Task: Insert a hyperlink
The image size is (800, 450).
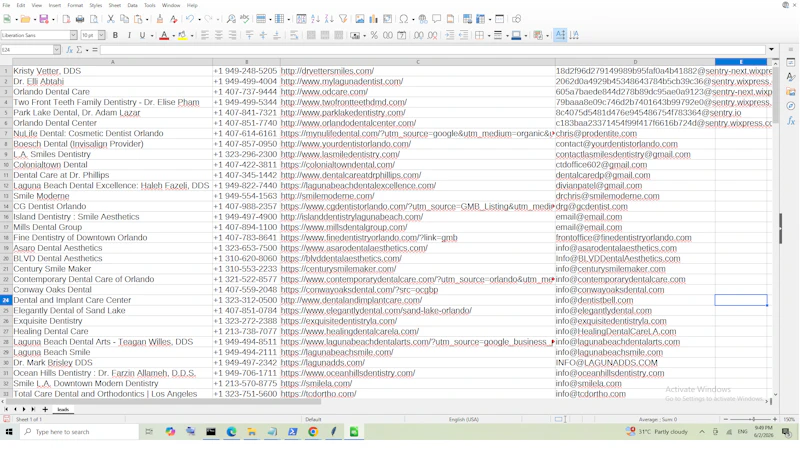Action: [423, 19]
